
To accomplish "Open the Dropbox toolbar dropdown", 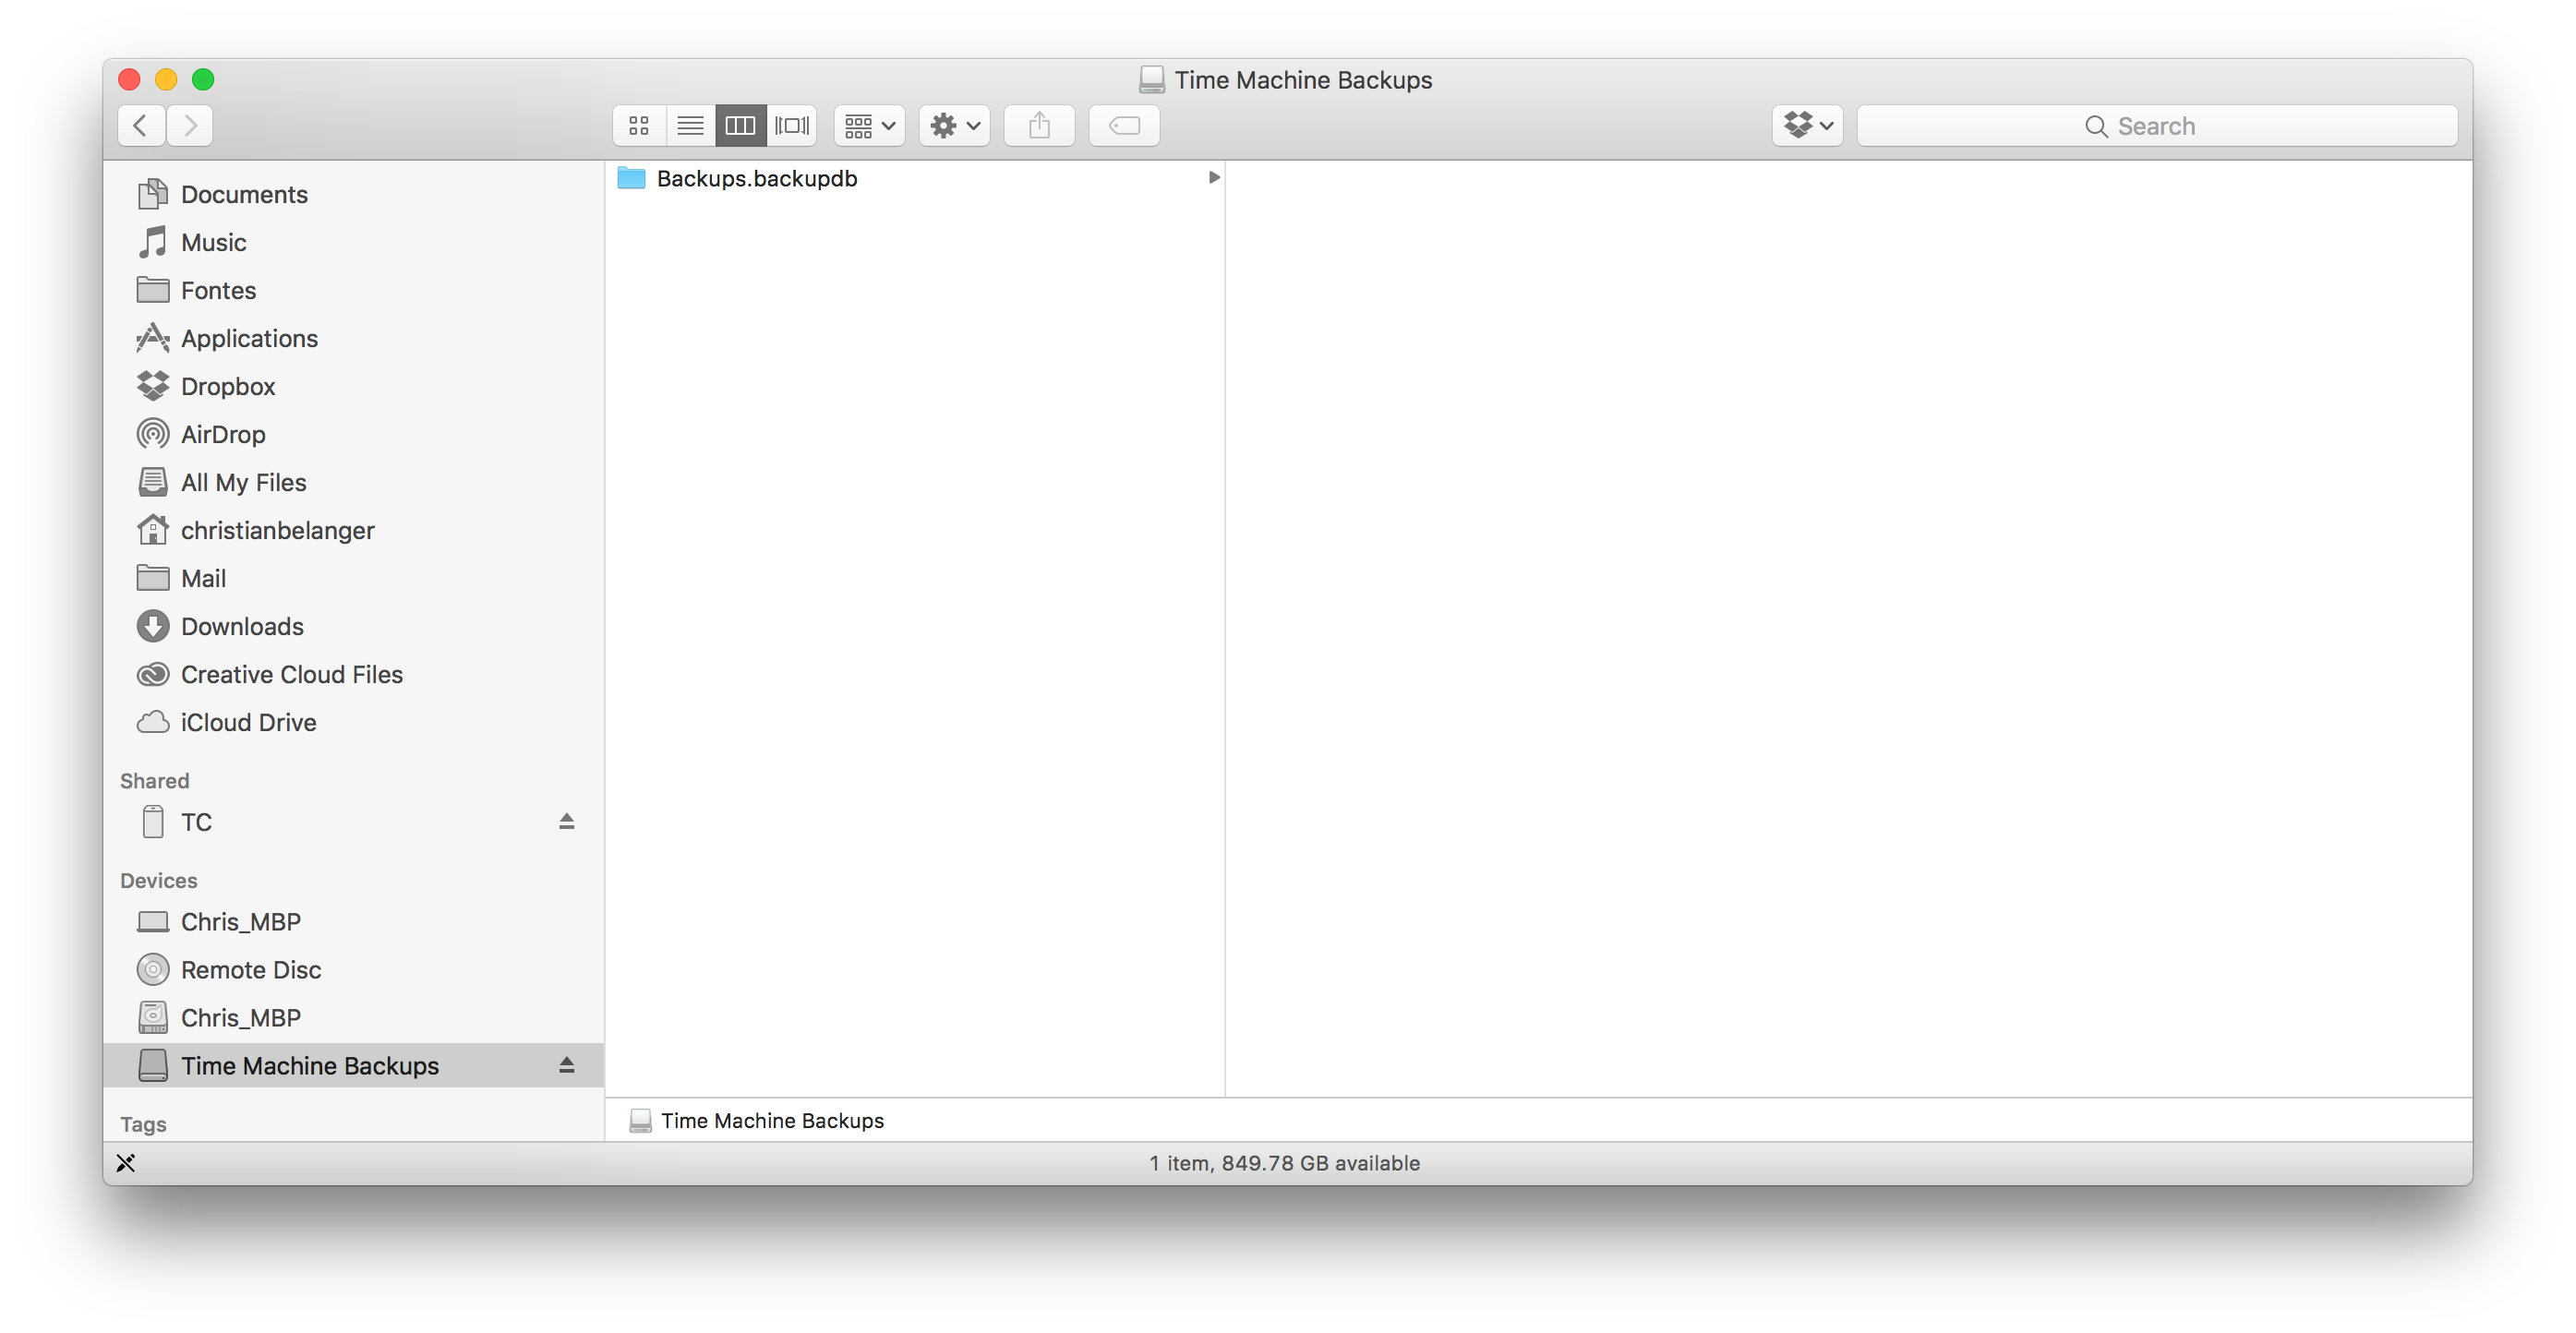I will (x=1807, y=126).
